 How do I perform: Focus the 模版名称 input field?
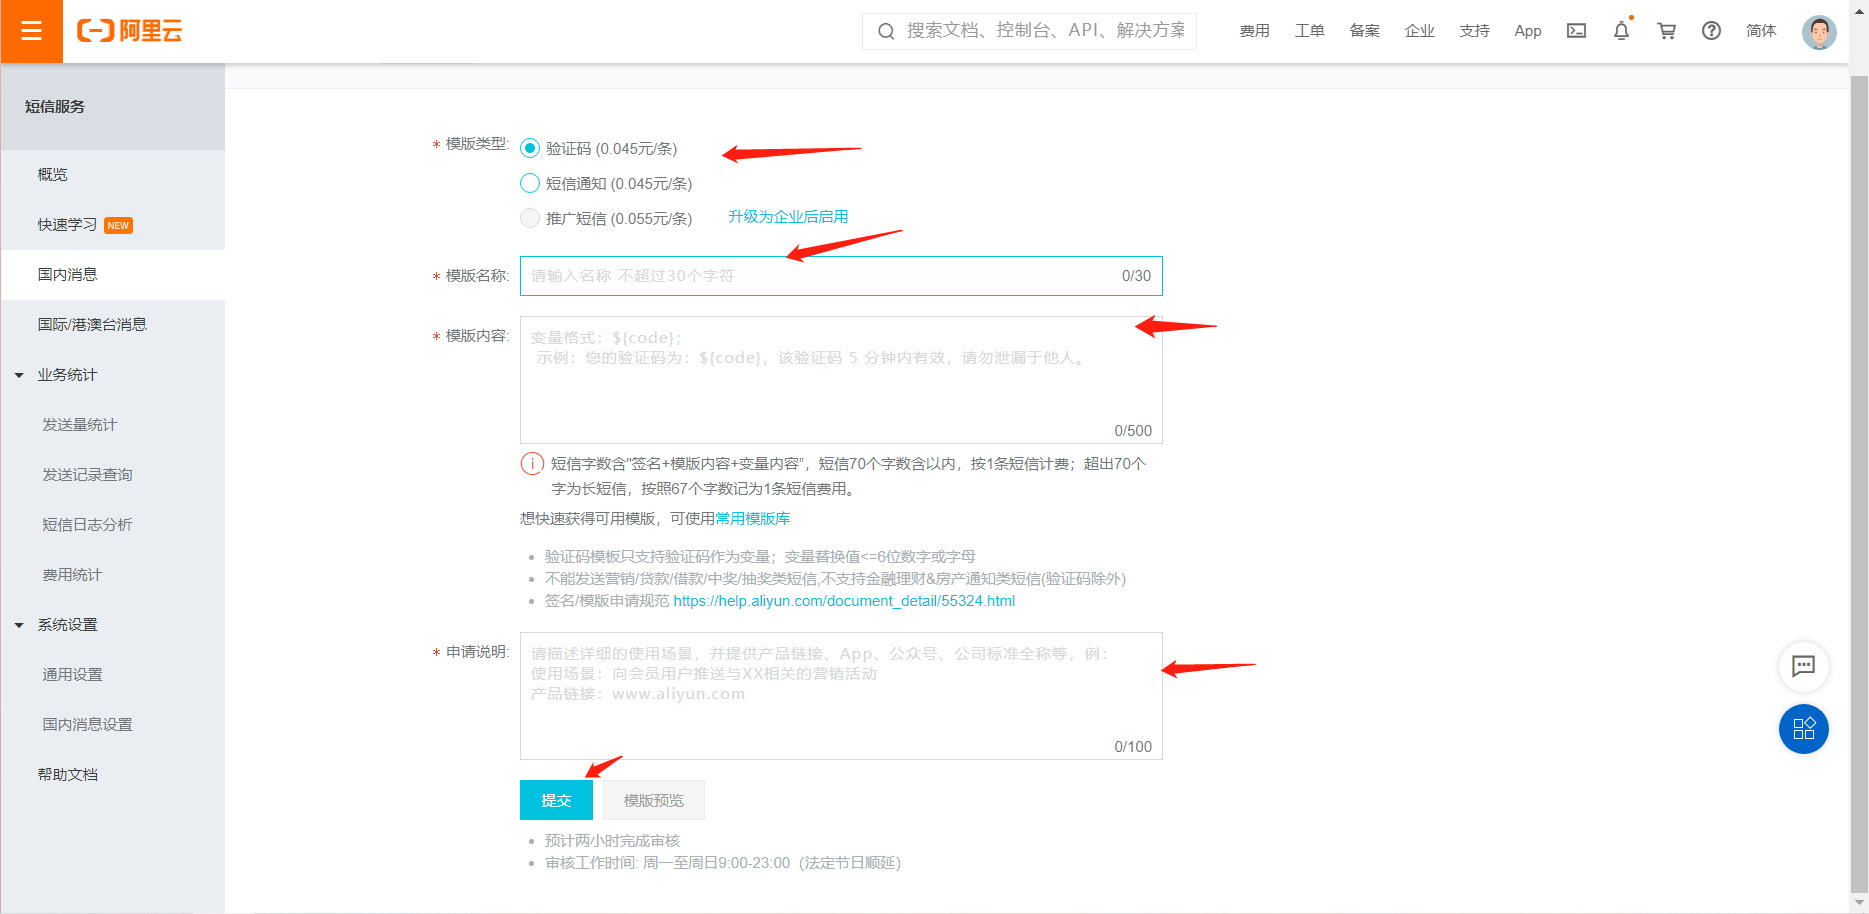point(841,276)
